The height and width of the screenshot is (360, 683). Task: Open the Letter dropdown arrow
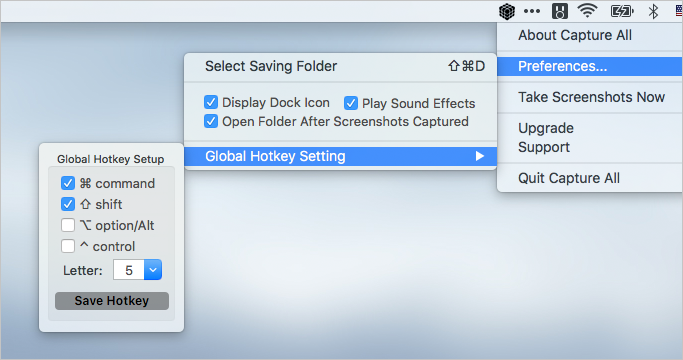coord(153,270)
